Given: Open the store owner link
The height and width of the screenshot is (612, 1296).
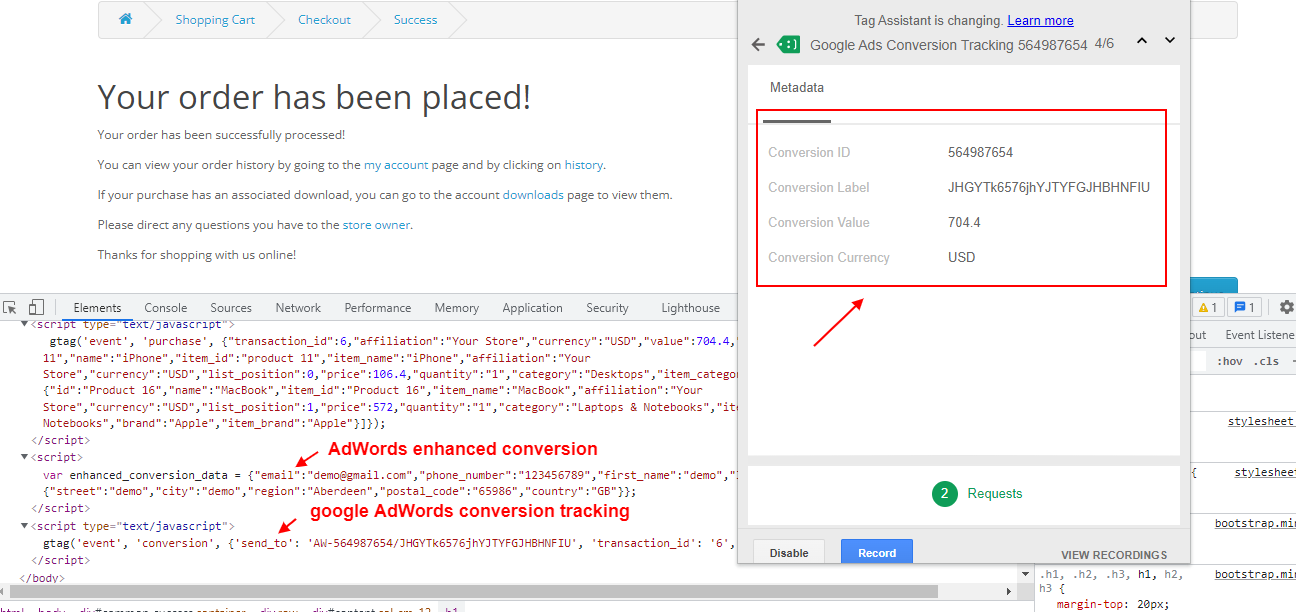Looking at the screenshot, I should [376, 225].
